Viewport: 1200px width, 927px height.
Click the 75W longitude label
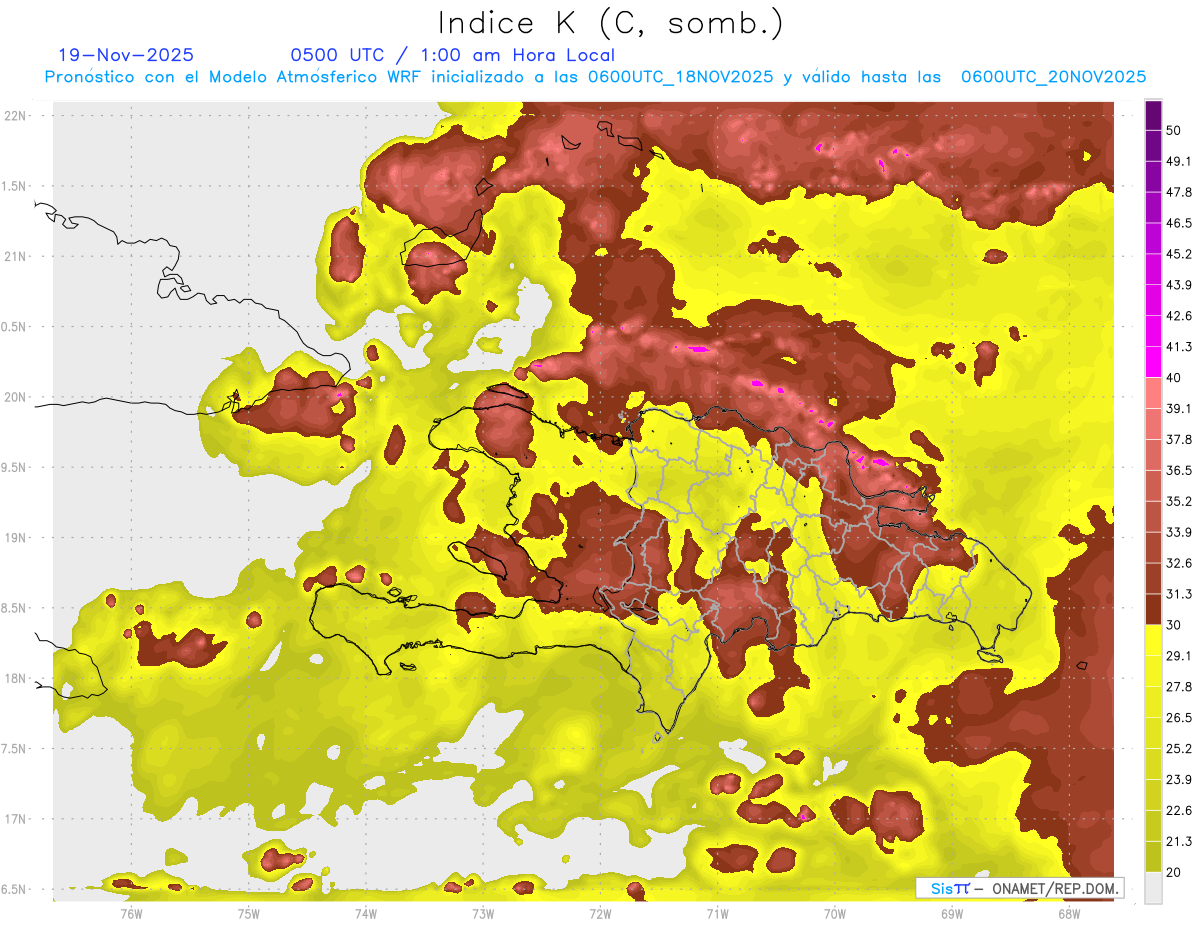(x=249, y=913)
